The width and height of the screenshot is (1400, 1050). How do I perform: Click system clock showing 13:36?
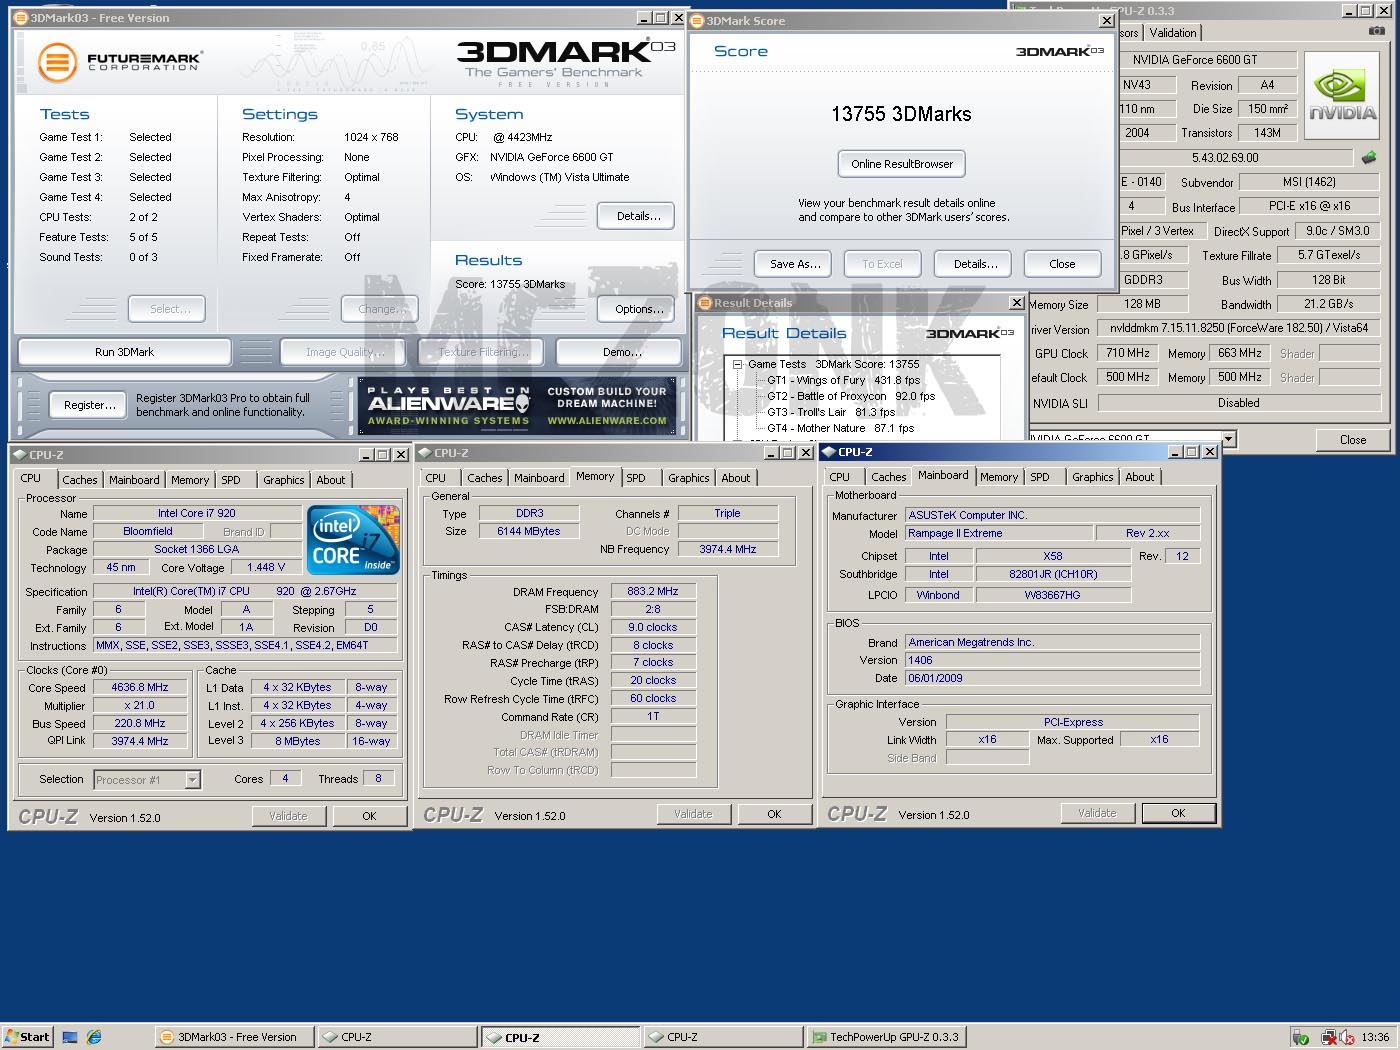tap(1375, 1037)
